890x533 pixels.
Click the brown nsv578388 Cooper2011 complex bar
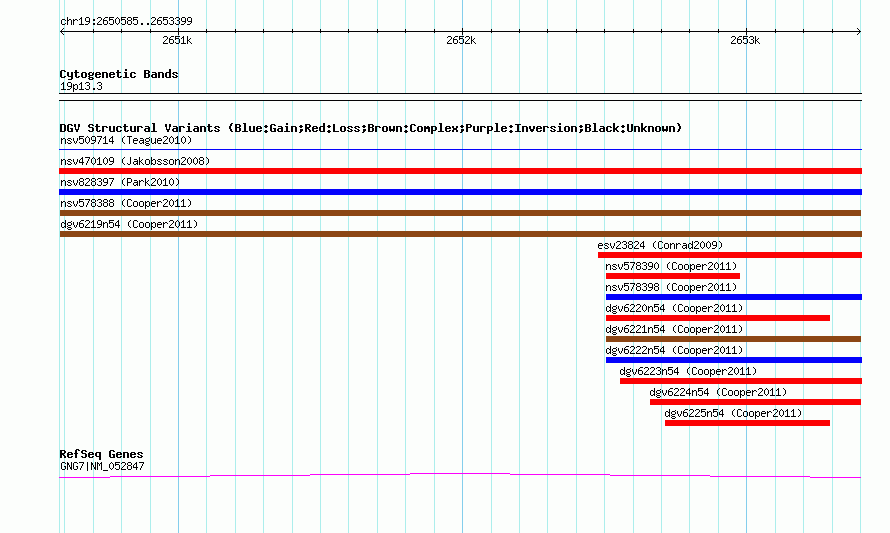tap(460, 213)
